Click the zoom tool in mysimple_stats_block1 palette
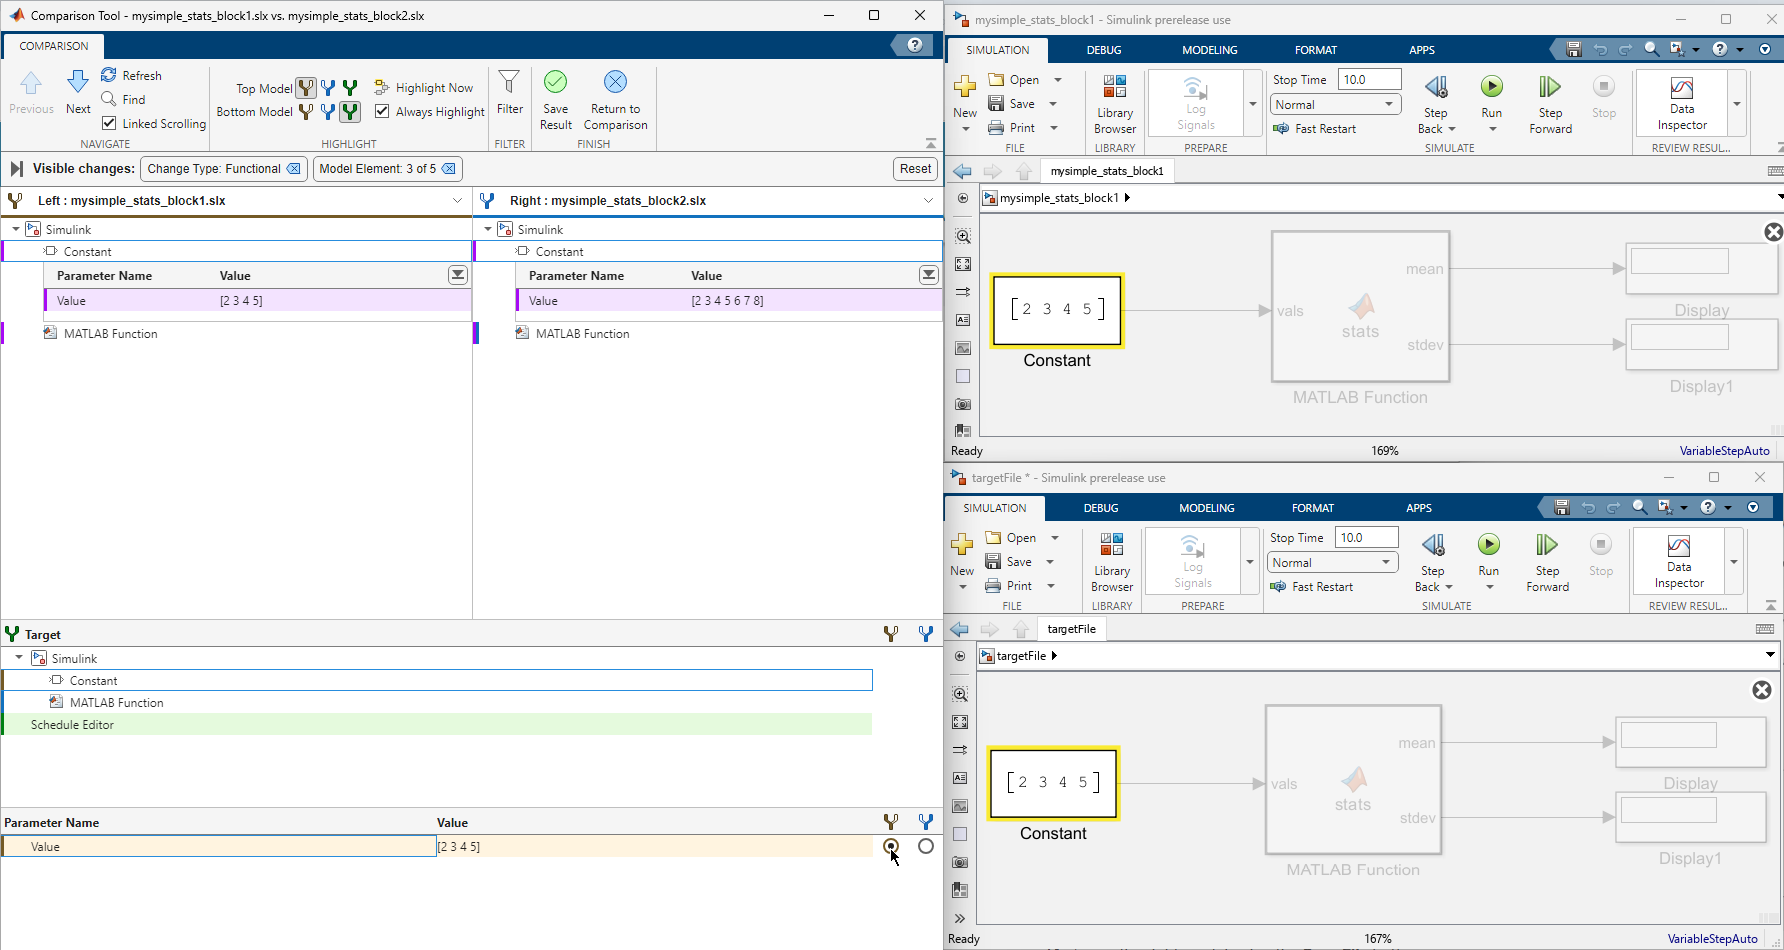Viewport: 1784px width, 950px height. [963, 236]
